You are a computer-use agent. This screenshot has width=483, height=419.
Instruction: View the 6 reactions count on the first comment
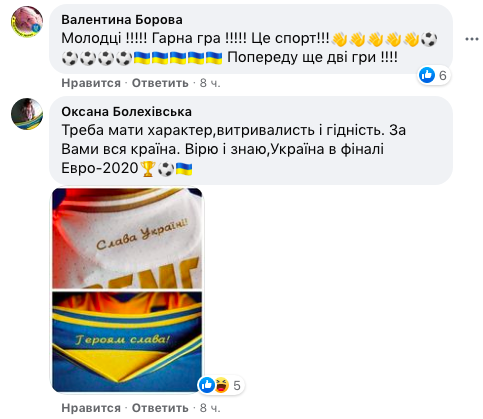pyautogui.click(x=443, y=76)
